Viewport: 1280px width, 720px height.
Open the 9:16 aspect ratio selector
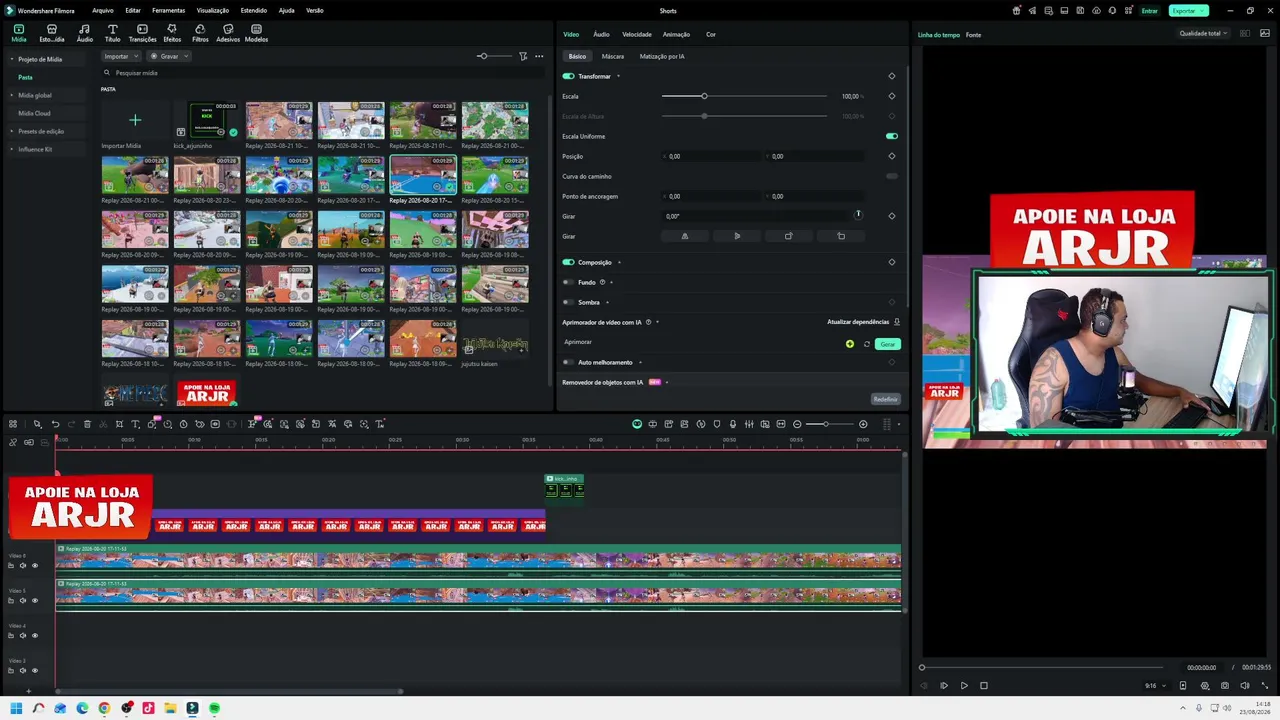(1153, 686)
